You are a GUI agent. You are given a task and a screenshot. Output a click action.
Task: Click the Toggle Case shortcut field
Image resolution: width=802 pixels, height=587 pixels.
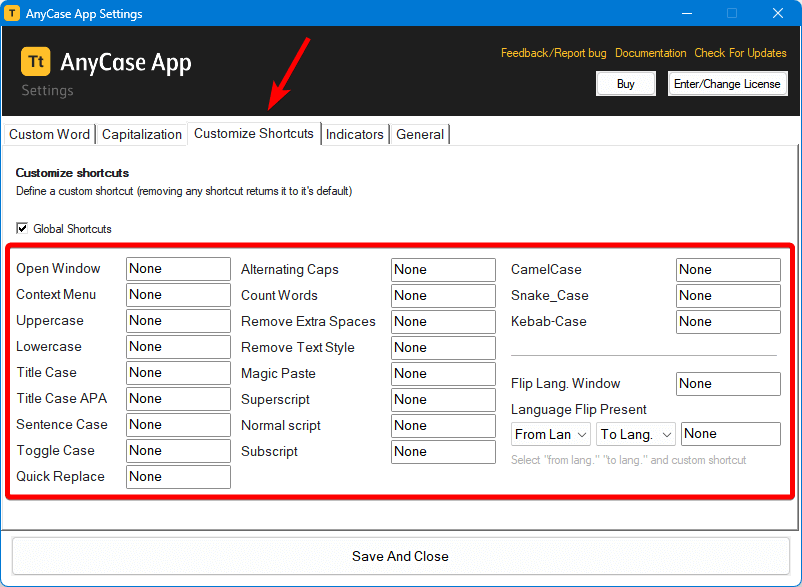178,451
